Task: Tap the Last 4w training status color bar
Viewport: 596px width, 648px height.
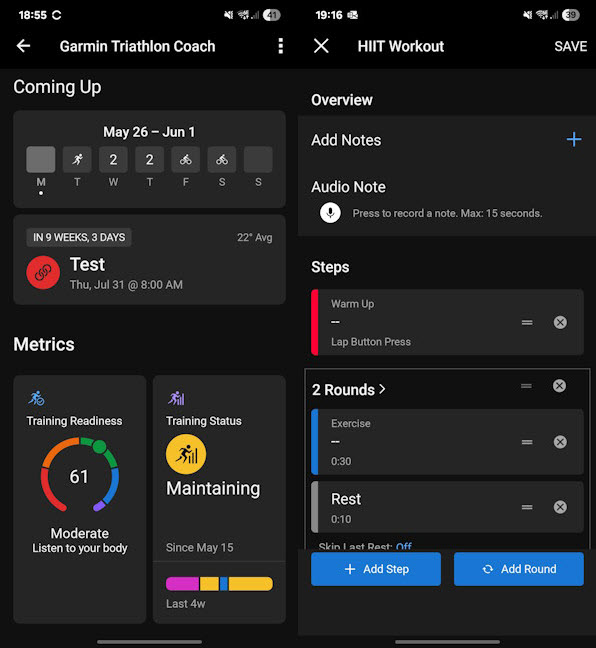Action: tap(219, 584)
